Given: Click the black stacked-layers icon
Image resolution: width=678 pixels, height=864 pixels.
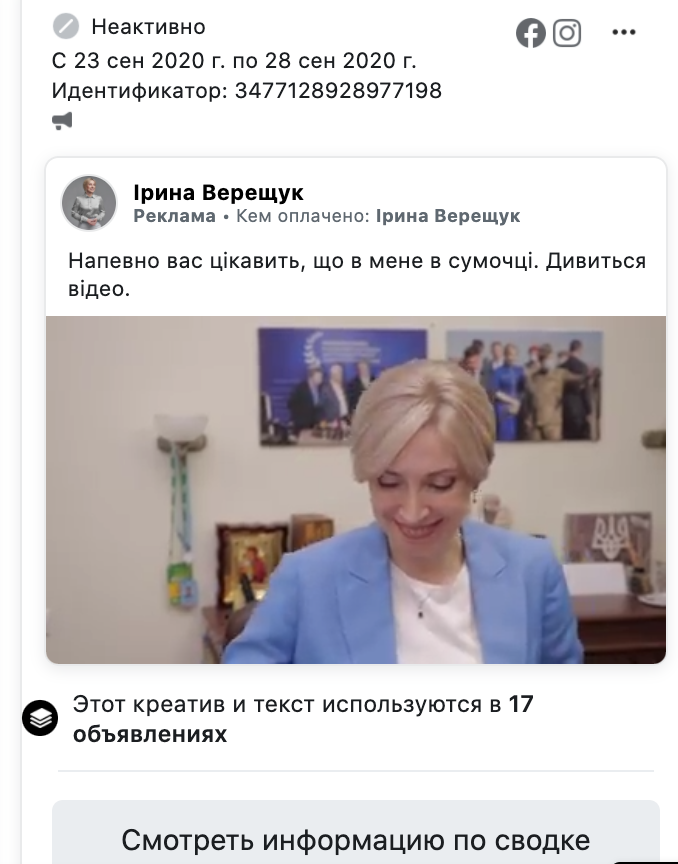Looking at the screenshot, I should coord(40,718).
